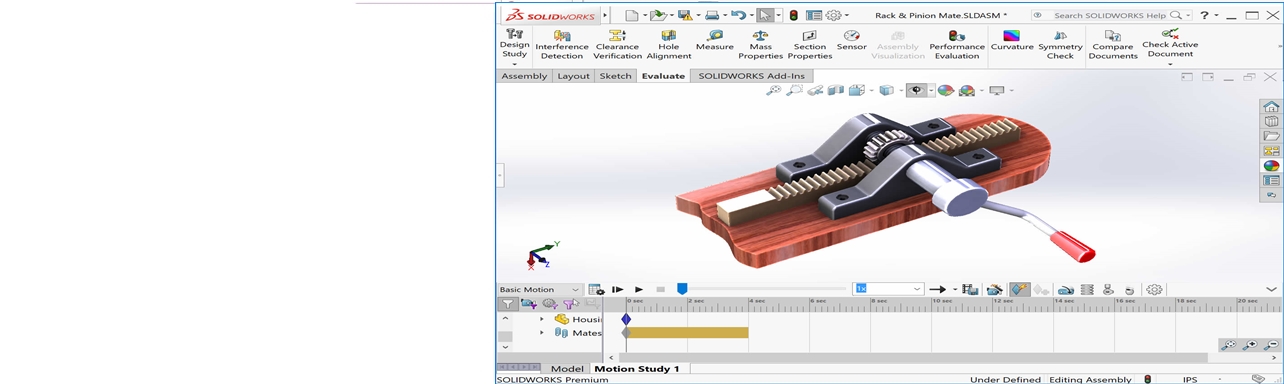Switch to the Assembly tab
This screenshot has height=384, width=1284.
pyautogui.click(x=524, y=76)
